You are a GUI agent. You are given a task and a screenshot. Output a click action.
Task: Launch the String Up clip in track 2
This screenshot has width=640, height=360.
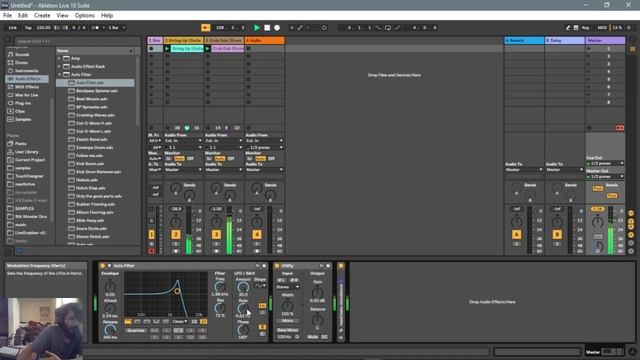(x=167, y=49)
